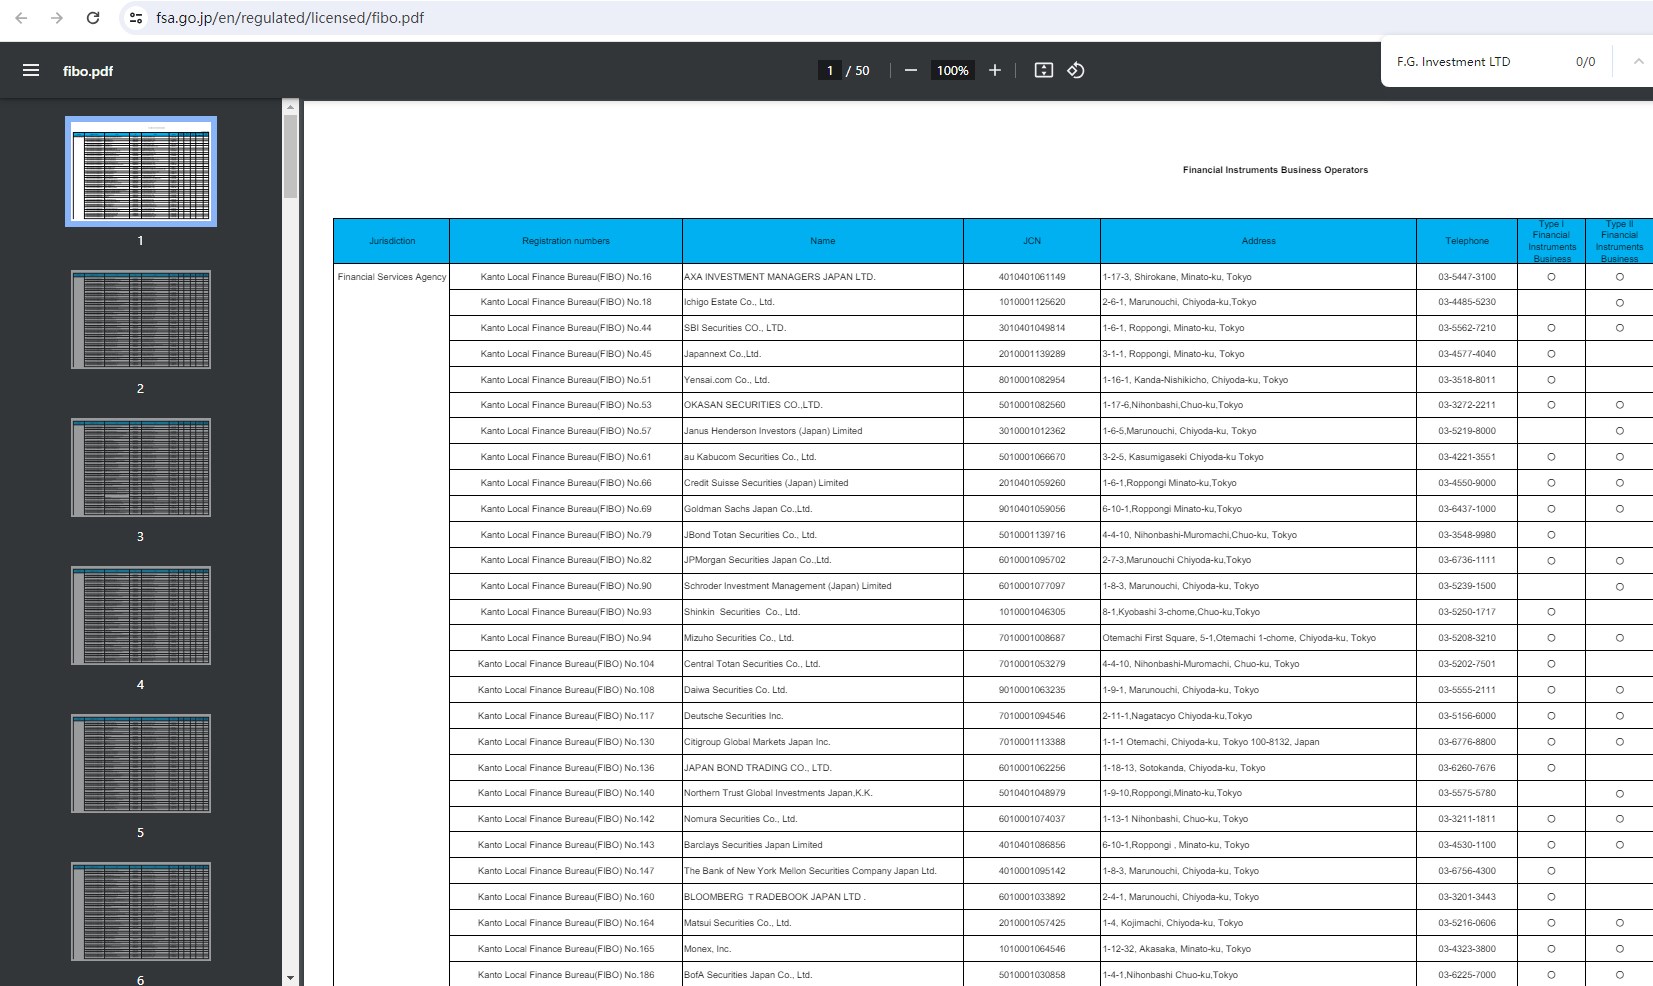This screenshot has width=1653, height=986.
Task: Jump to previous match in find bar
Action: [x=1638, y=62]
